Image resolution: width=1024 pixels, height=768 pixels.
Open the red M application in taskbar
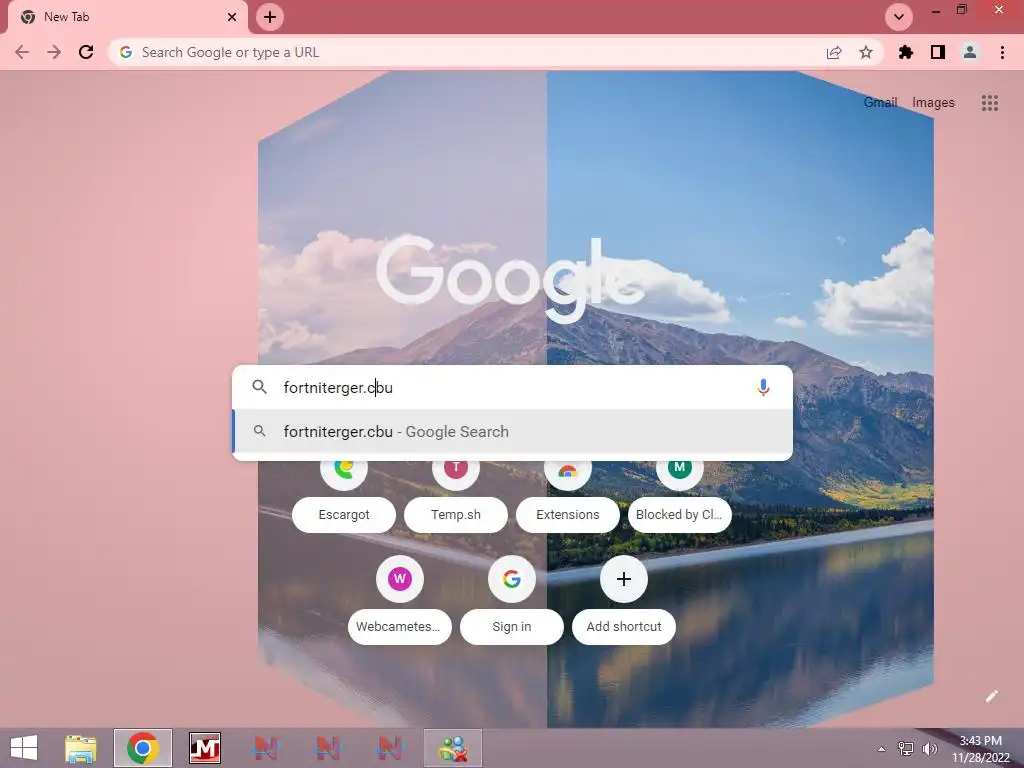pos(205,748)
